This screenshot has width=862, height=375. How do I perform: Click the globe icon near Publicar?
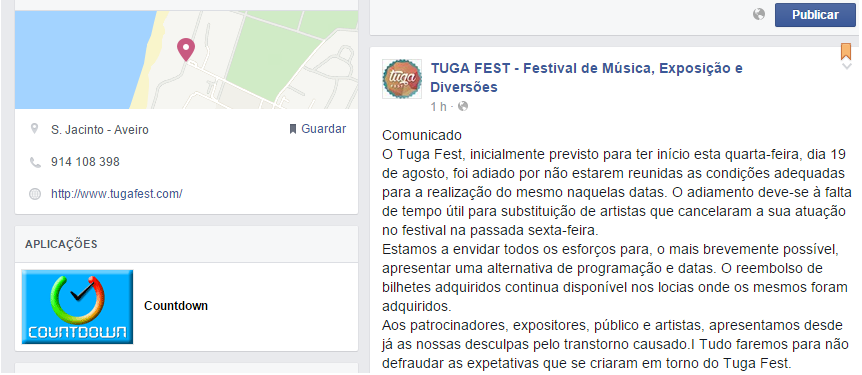(x=759, y=15)
